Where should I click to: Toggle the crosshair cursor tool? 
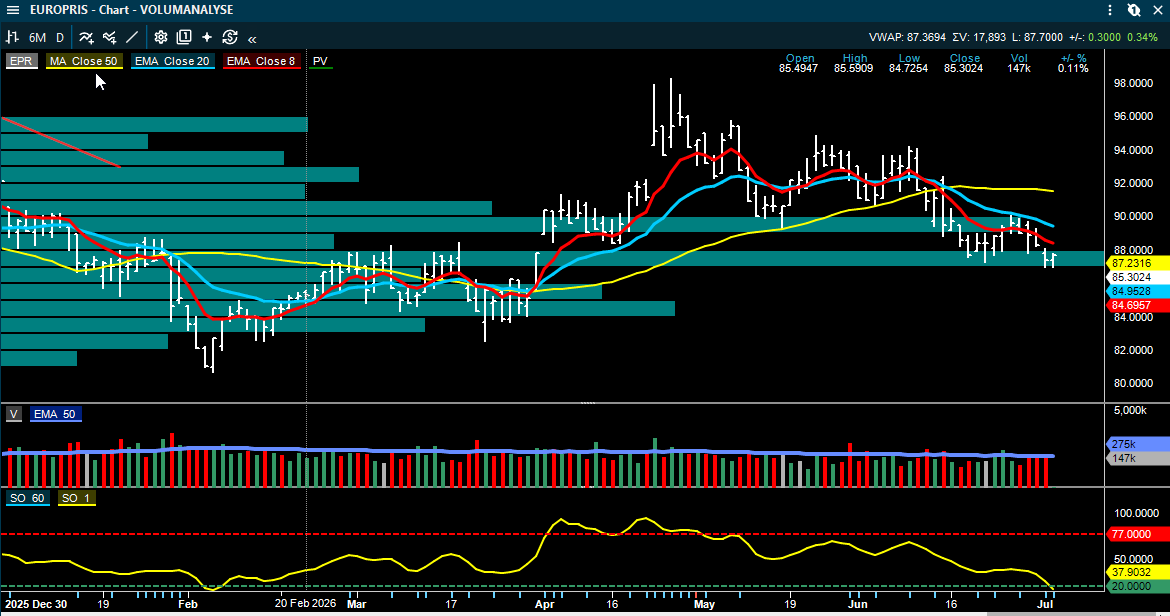(x=207, y=37)
